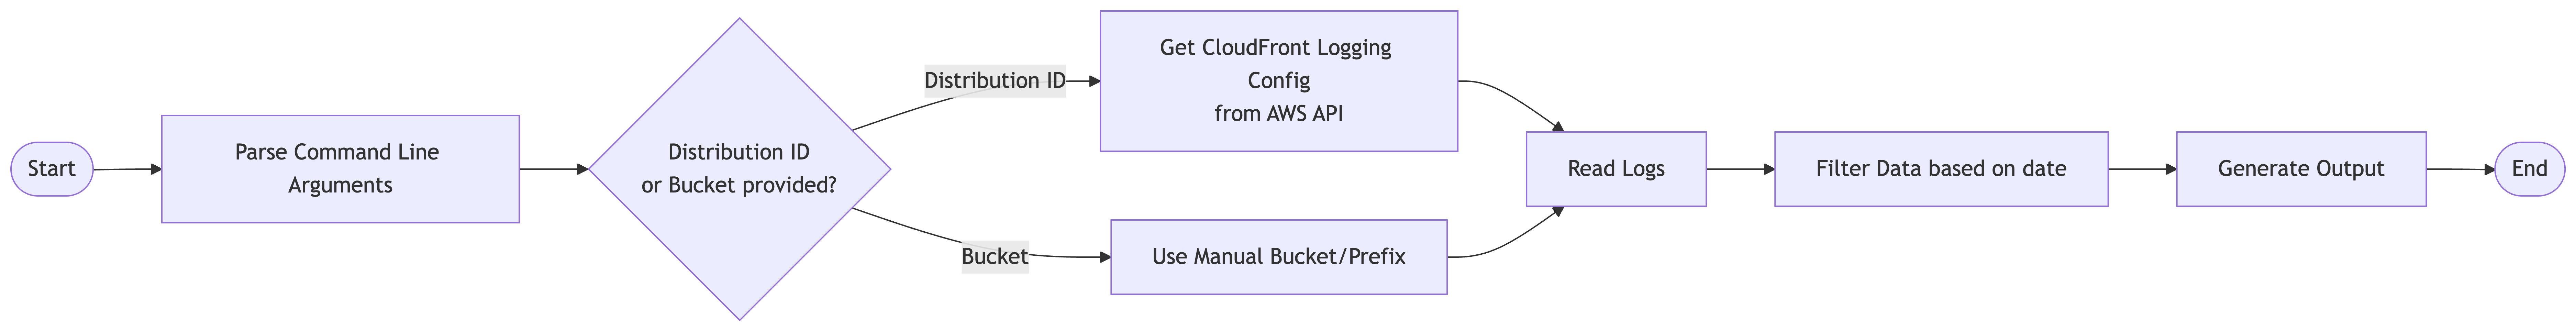
Task: Select the arrow between Parse Arguments and diamond
Action: (553, 169)
